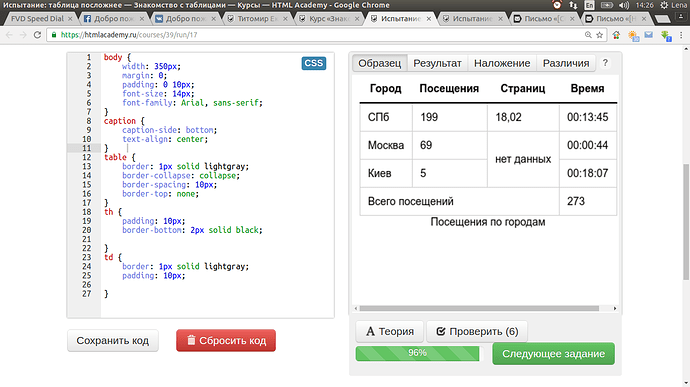Switch to the Наложение tab
Image resolution: width=690 pixels, height=387 pixels.
502,63
